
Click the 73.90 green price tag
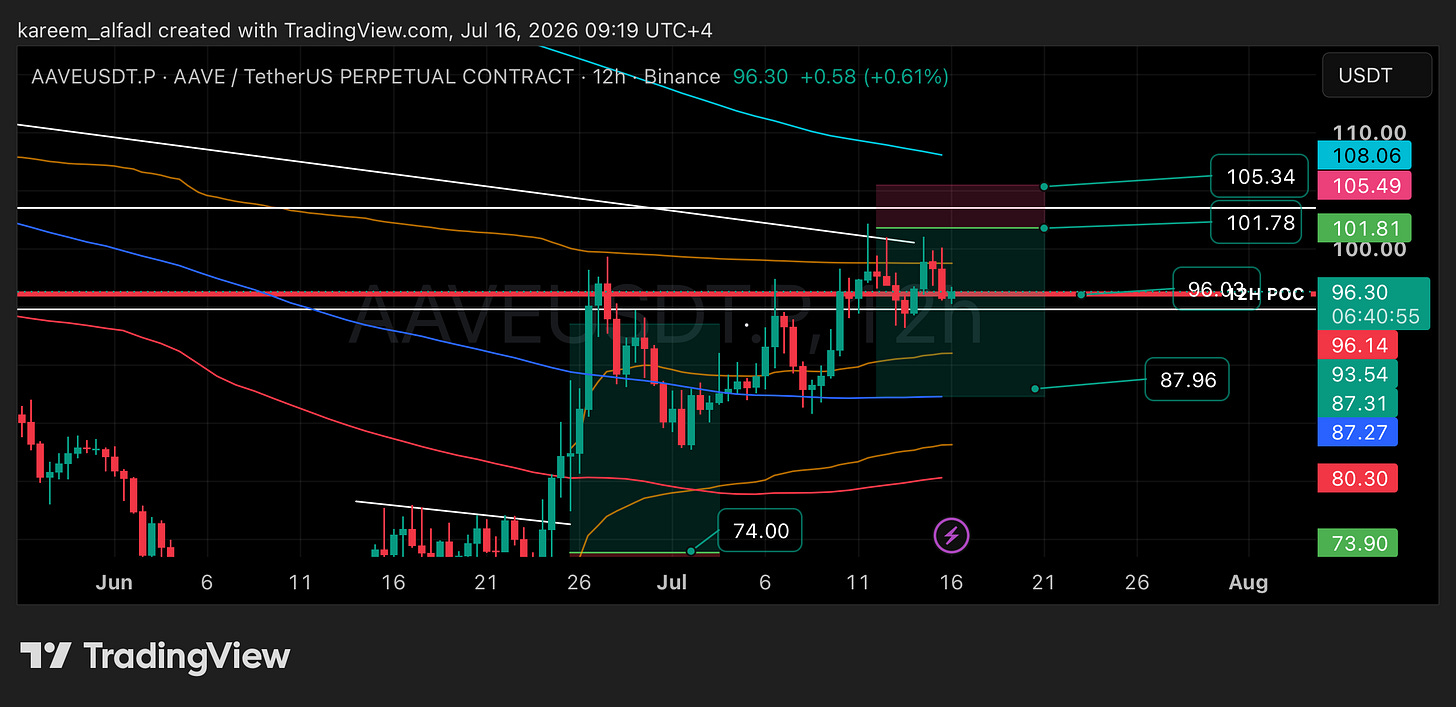[1358, 543]
